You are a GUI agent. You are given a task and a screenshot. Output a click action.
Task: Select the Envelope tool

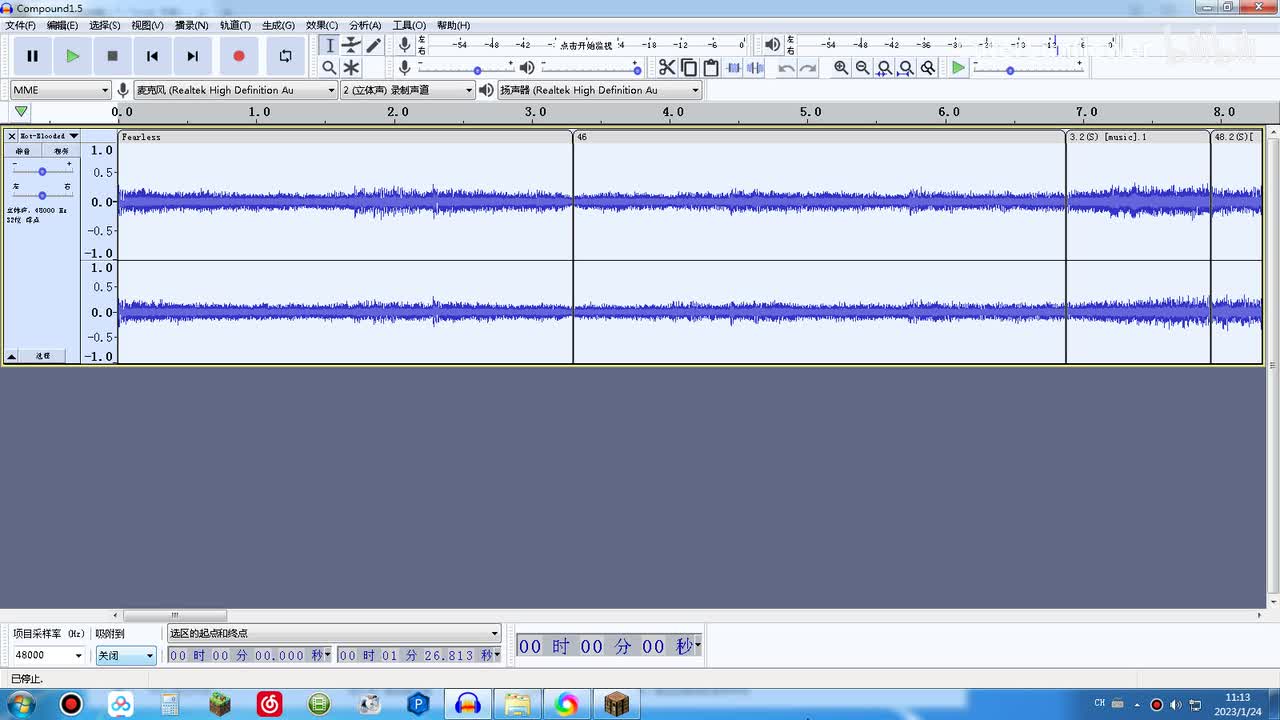click(x=351, y=45)
